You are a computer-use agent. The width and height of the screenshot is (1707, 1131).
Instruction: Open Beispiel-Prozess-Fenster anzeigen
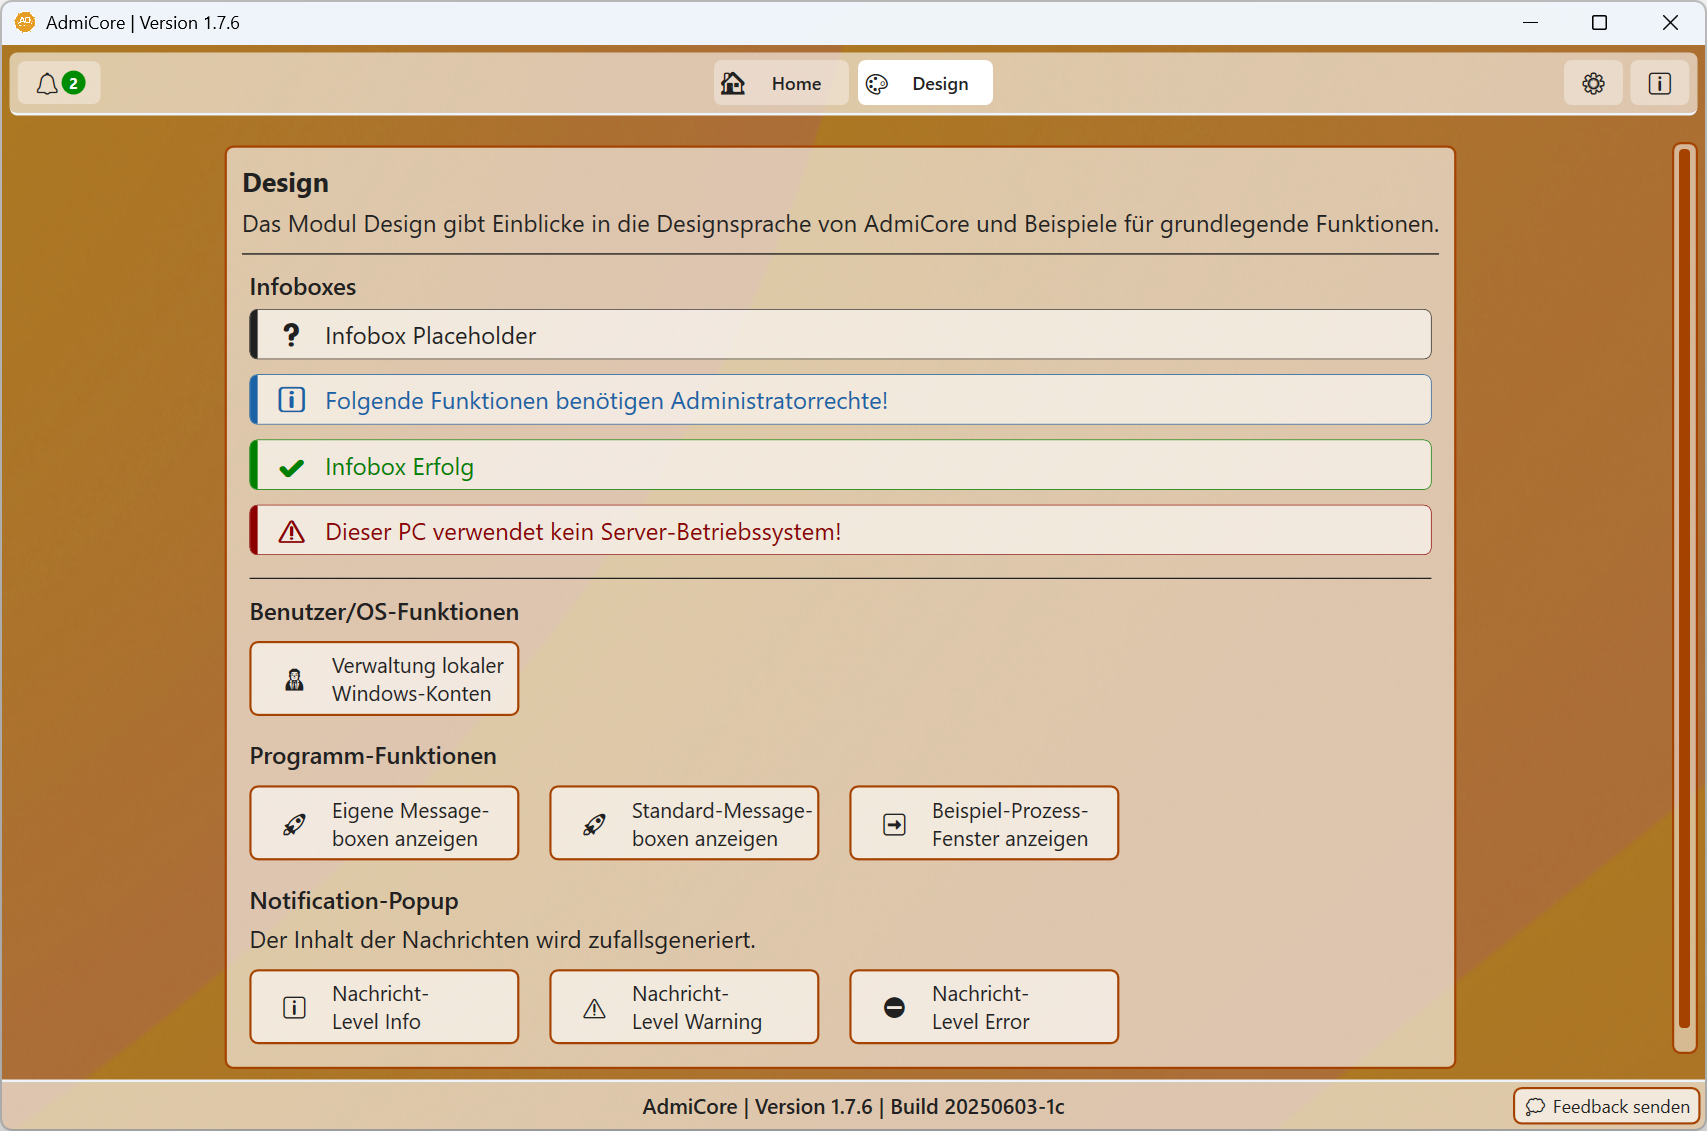984,823
